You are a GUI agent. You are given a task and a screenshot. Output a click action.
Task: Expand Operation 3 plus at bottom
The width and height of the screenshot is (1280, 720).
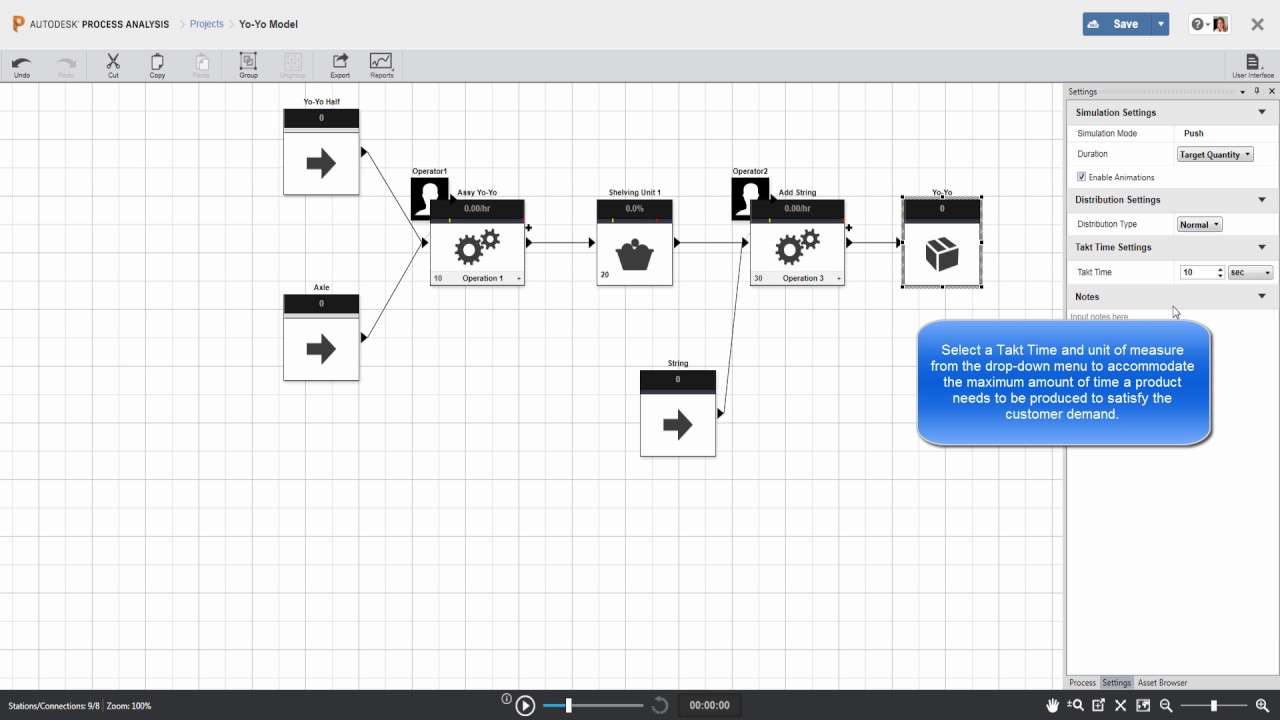(x=839, y=279)
